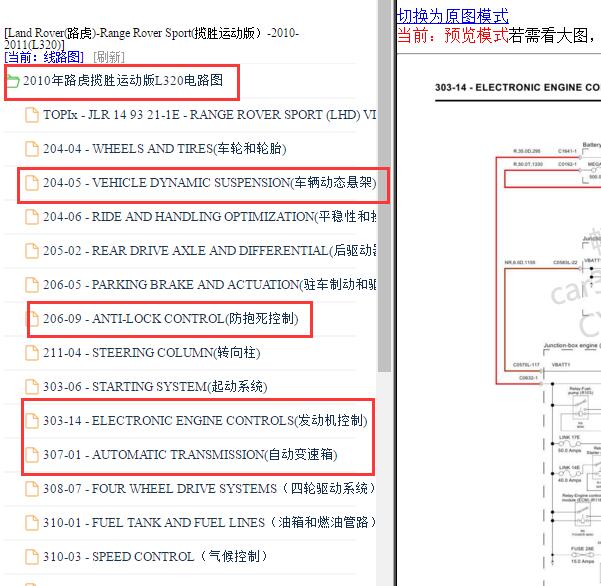601x586 pixels.
Task: Click the 303-14 ELECTRONIC ENGINE heading in the preview
Action: click(518, 87)
